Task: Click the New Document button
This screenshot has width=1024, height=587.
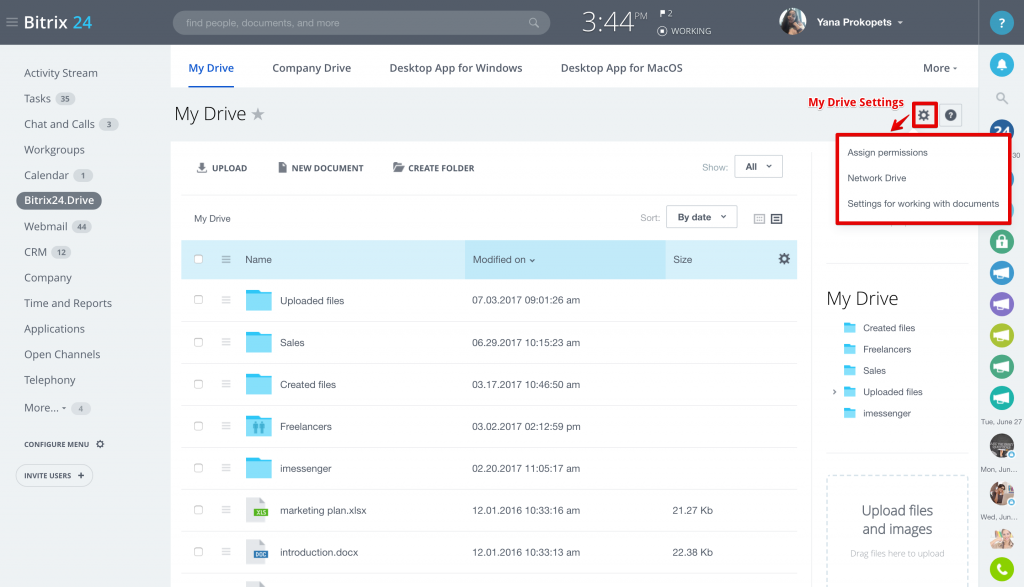Action: point(321,168)
